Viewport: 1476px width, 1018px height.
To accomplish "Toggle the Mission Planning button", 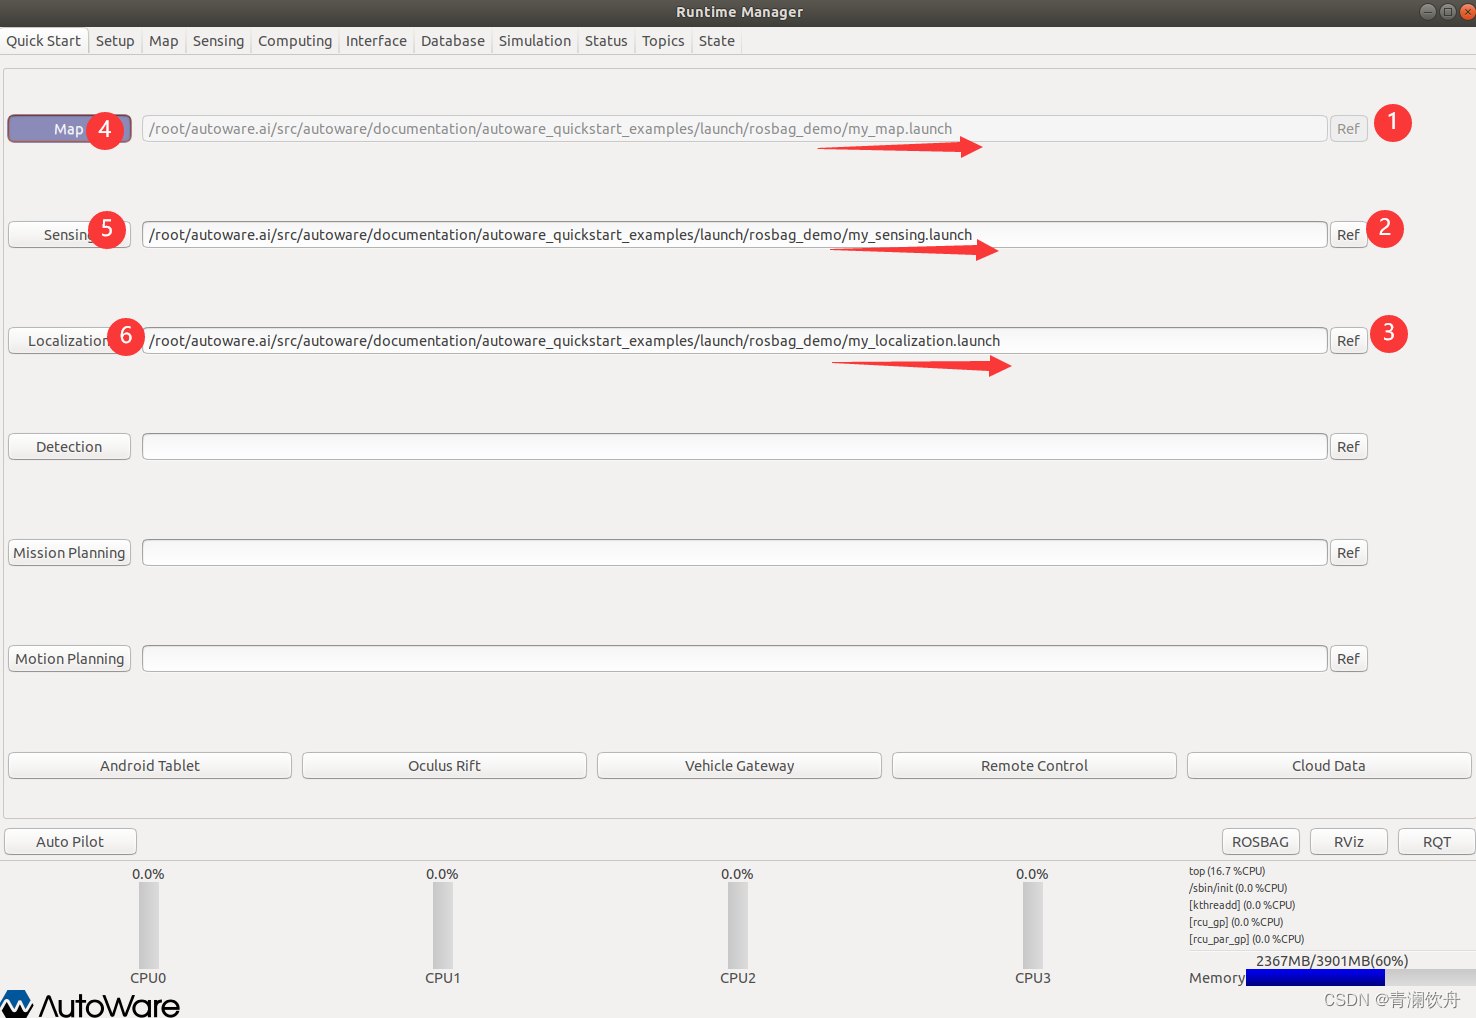I will (69, 553).
